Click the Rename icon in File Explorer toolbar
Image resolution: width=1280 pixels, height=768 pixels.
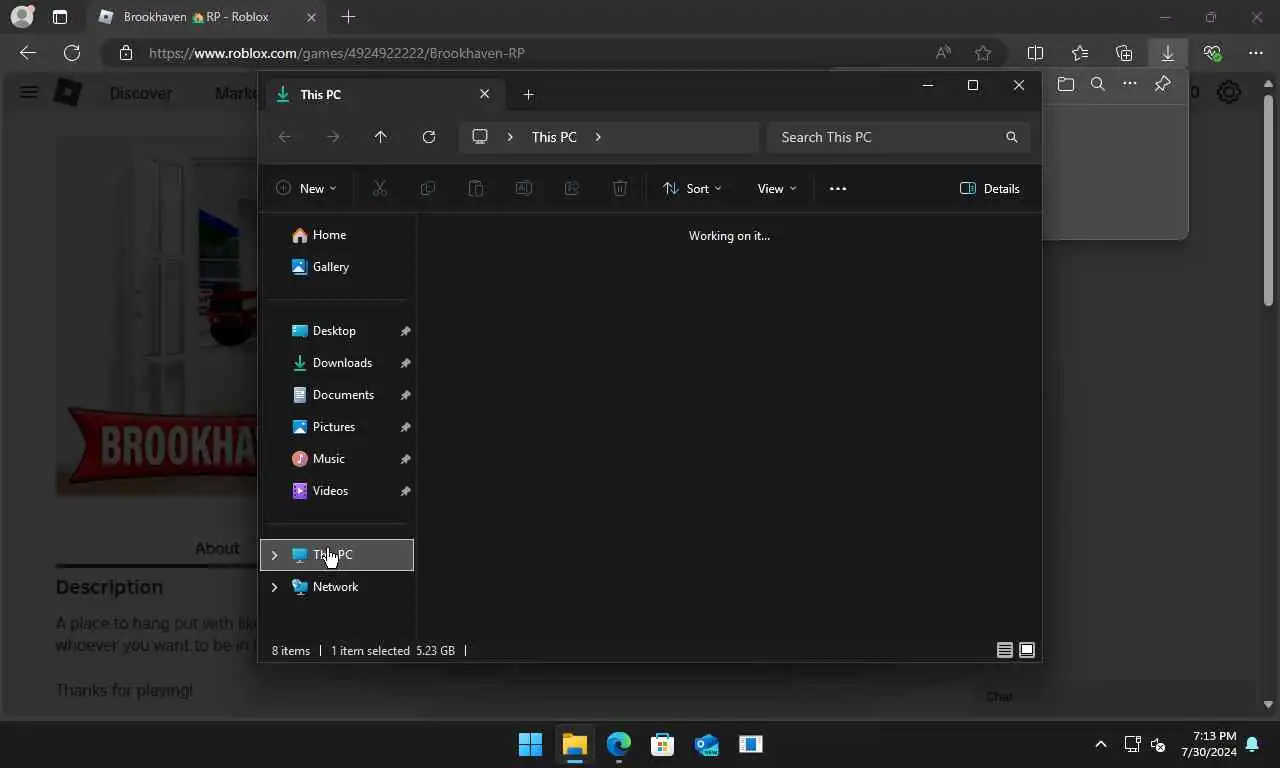click(524, 188)
